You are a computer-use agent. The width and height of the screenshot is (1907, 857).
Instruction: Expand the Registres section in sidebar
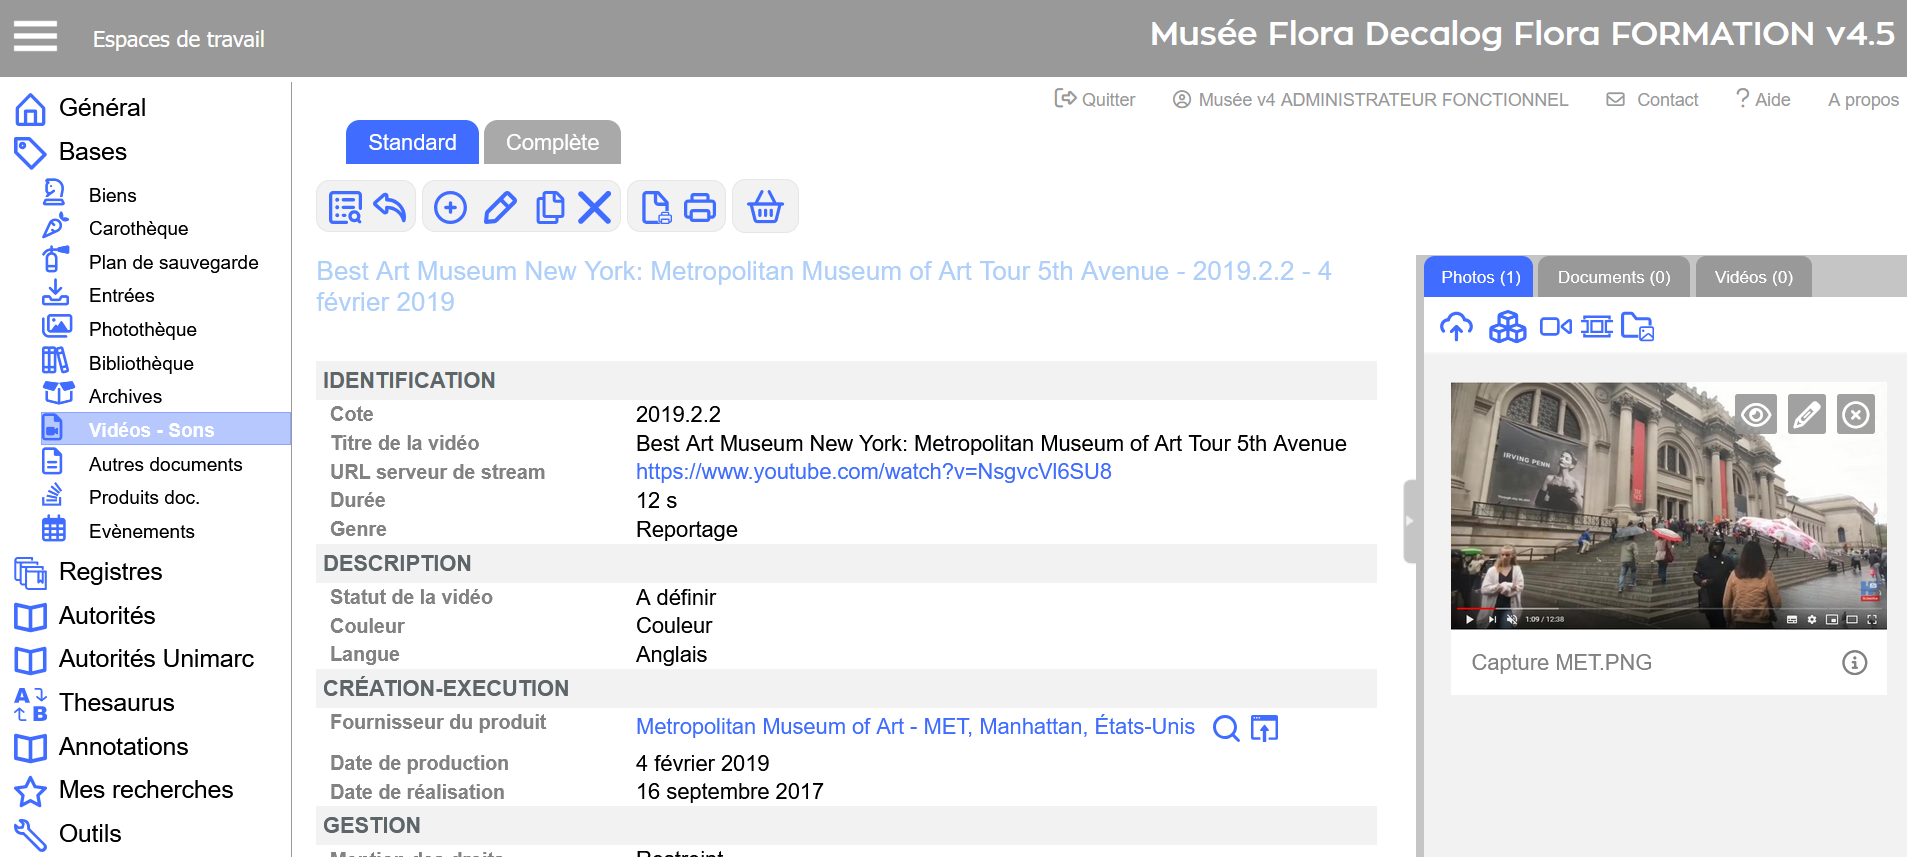coord(110,572)
